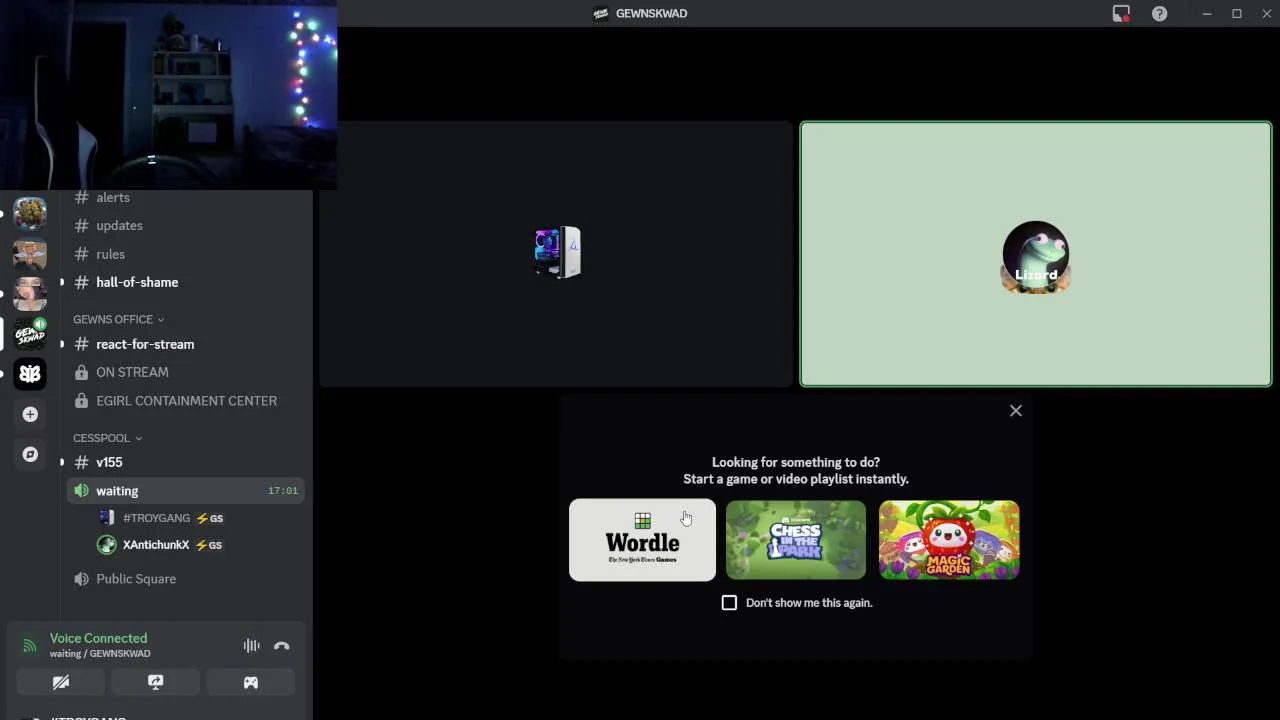1280x720 pixels.
Task: Check 'Don't show me this again'
Action: coord(729,603)
